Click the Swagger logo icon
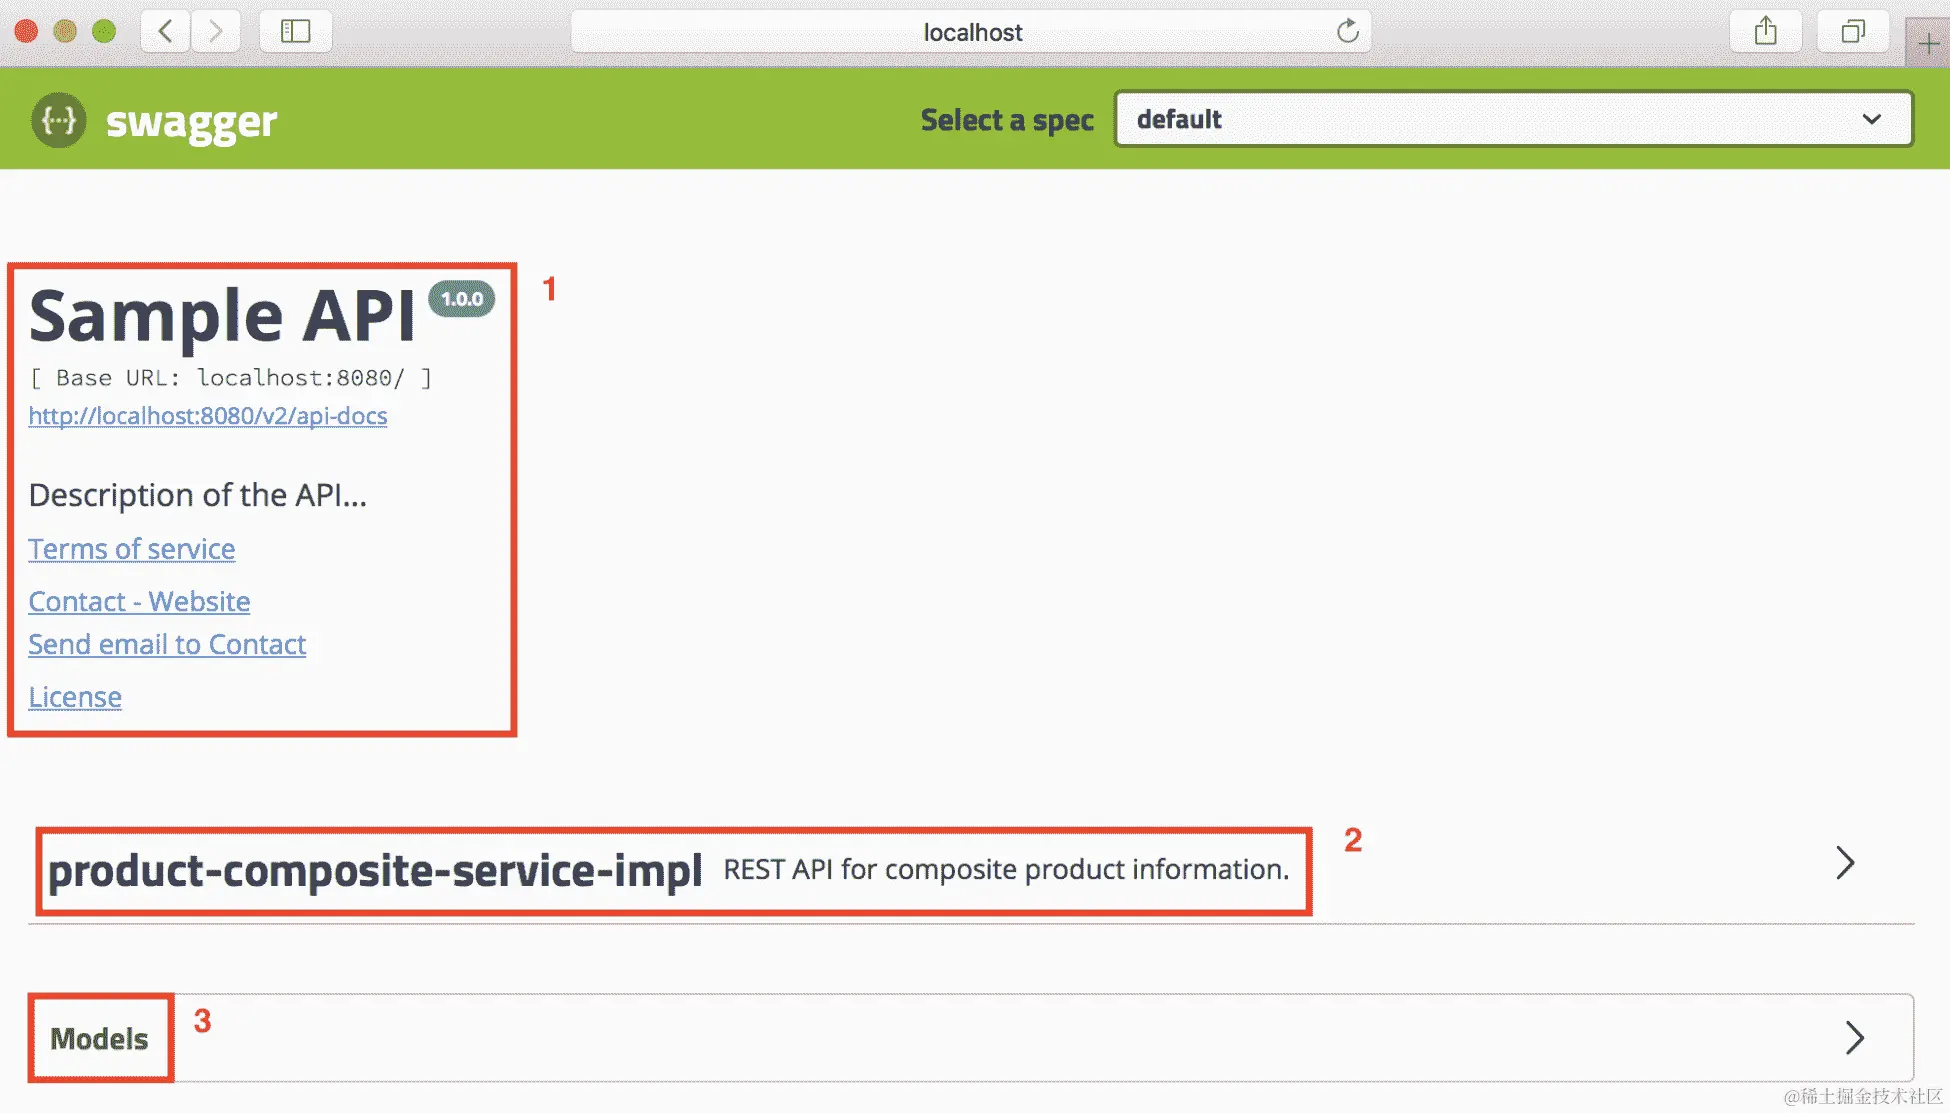1950x1113 pixels. pyautogui.click(x=58, y=120)
